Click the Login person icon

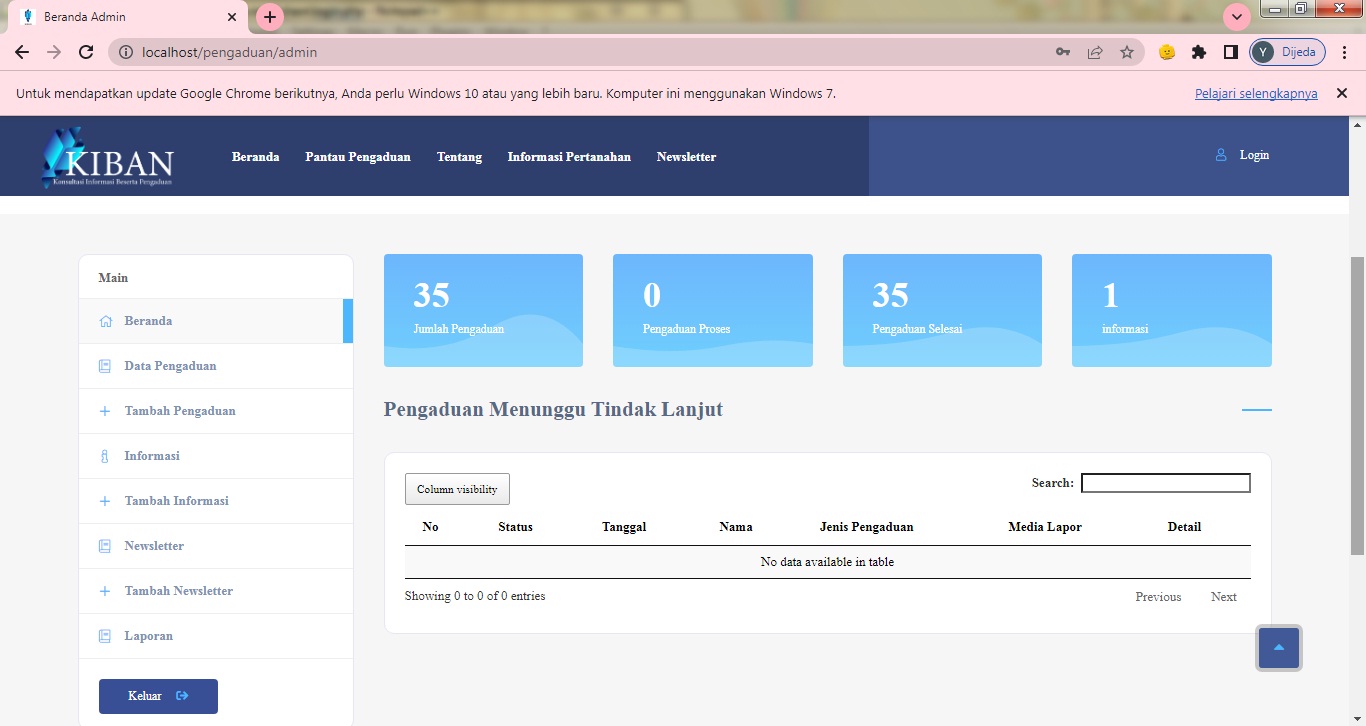tap(1220, 155)
